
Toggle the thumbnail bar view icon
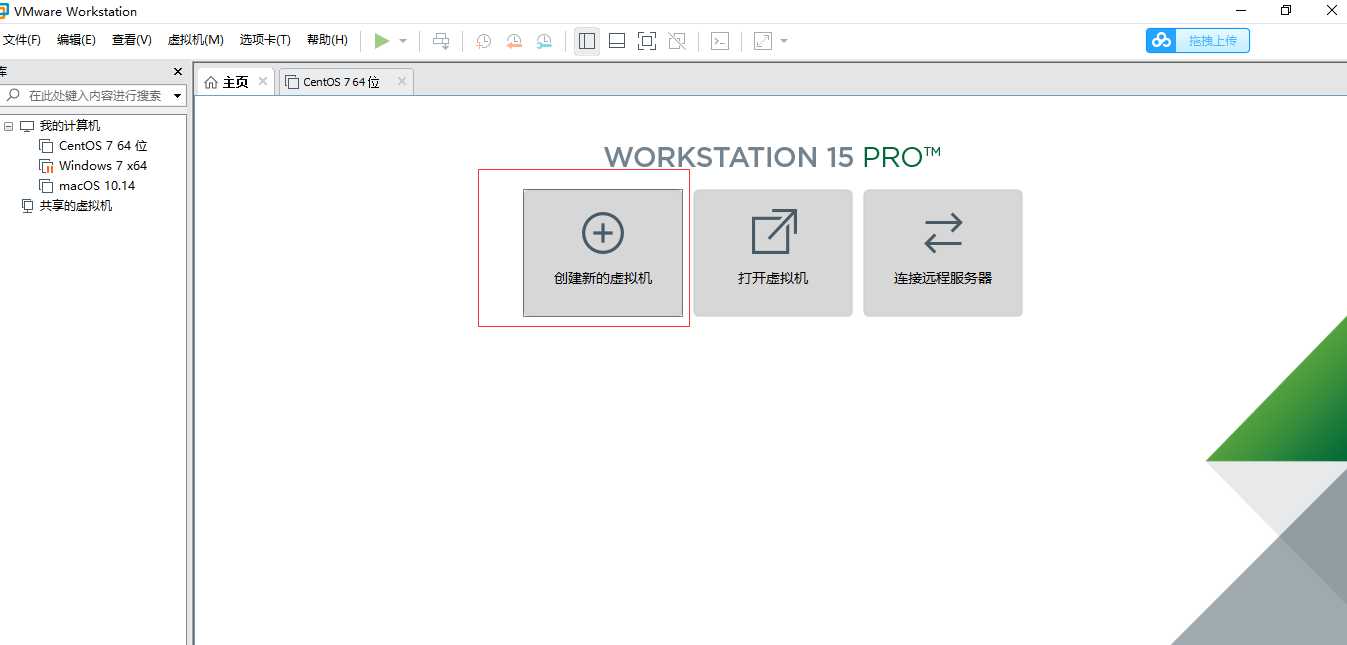617,41
